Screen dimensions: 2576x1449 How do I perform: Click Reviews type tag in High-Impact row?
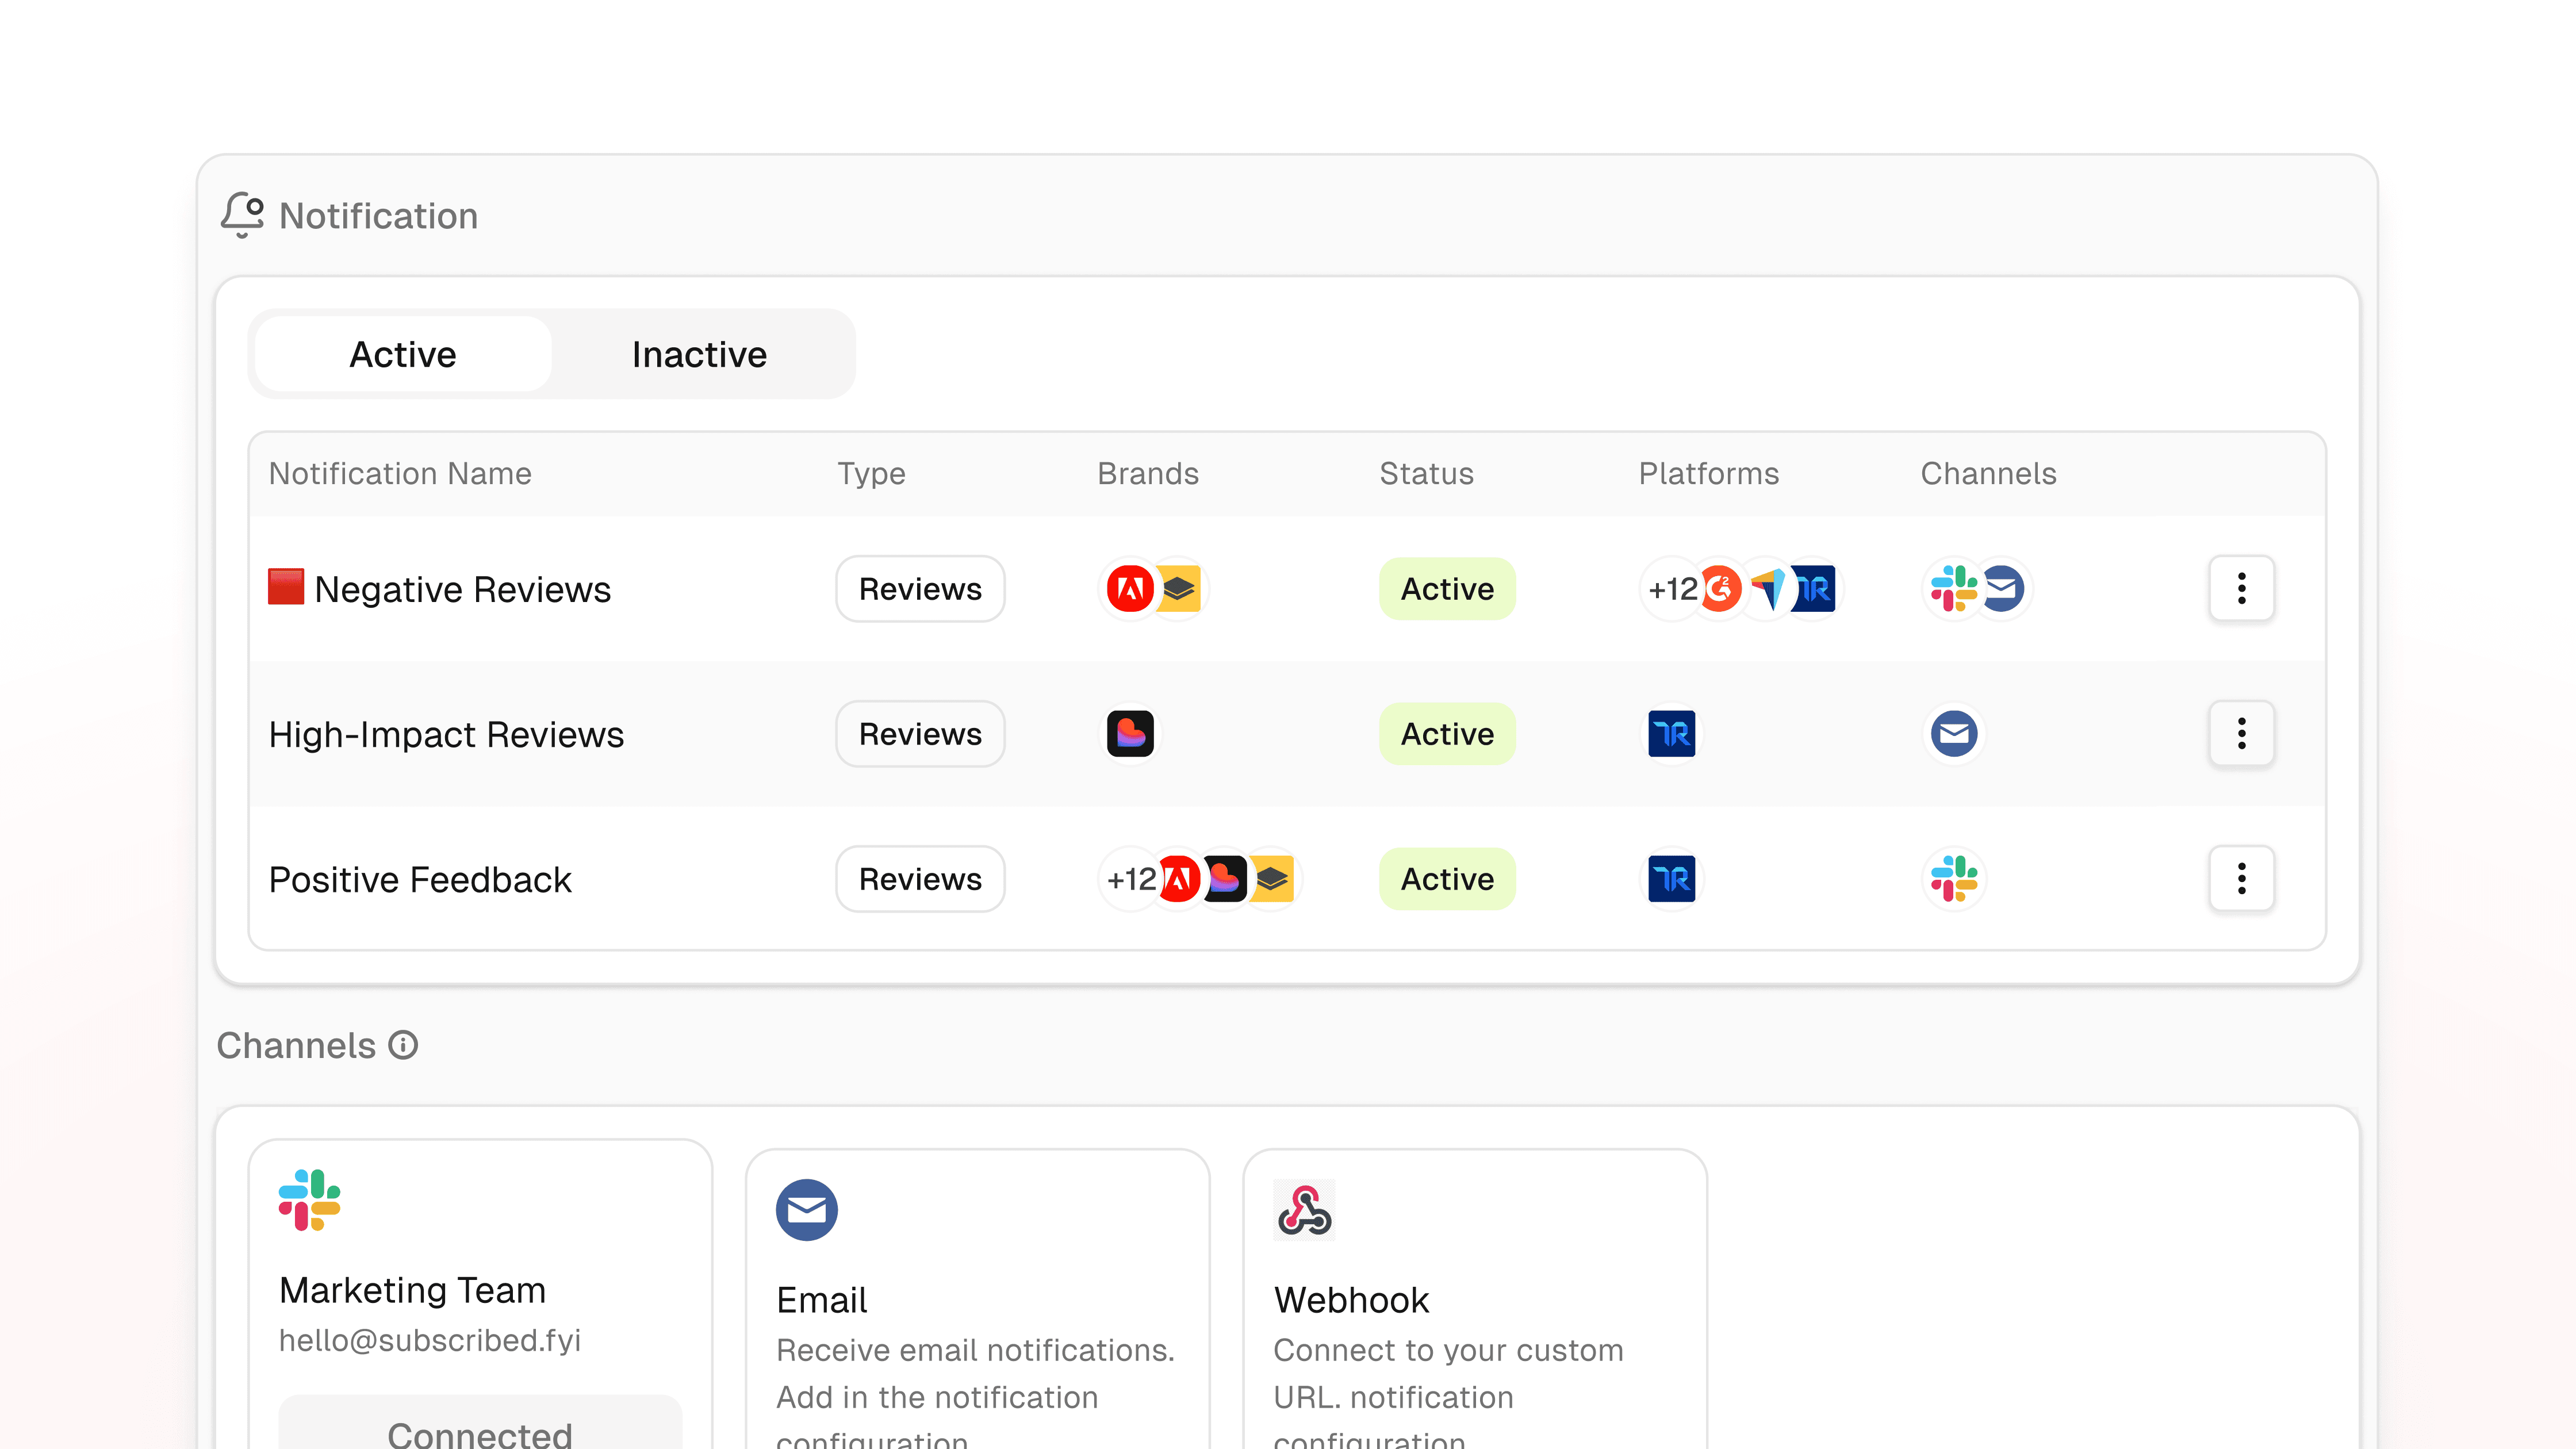click(920, 734)
